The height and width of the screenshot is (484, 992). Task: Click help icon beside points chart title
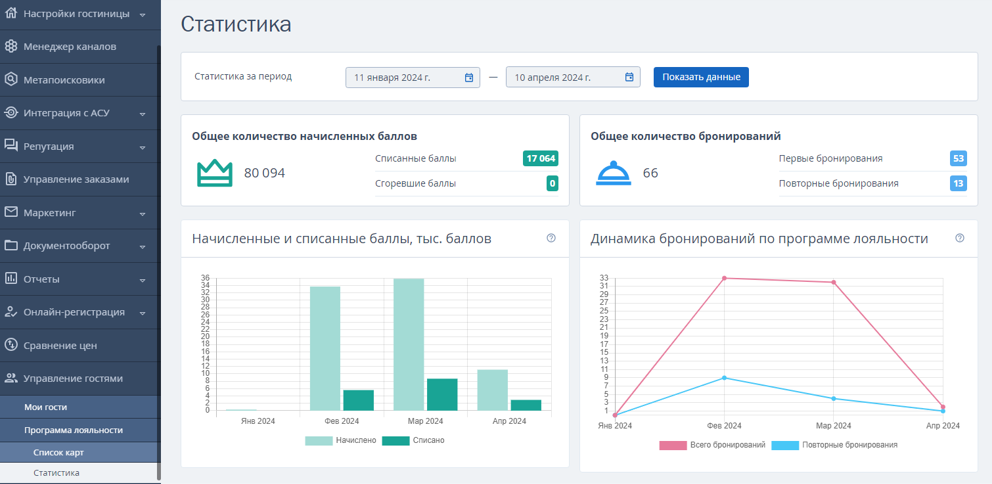(x=551, y=239)
